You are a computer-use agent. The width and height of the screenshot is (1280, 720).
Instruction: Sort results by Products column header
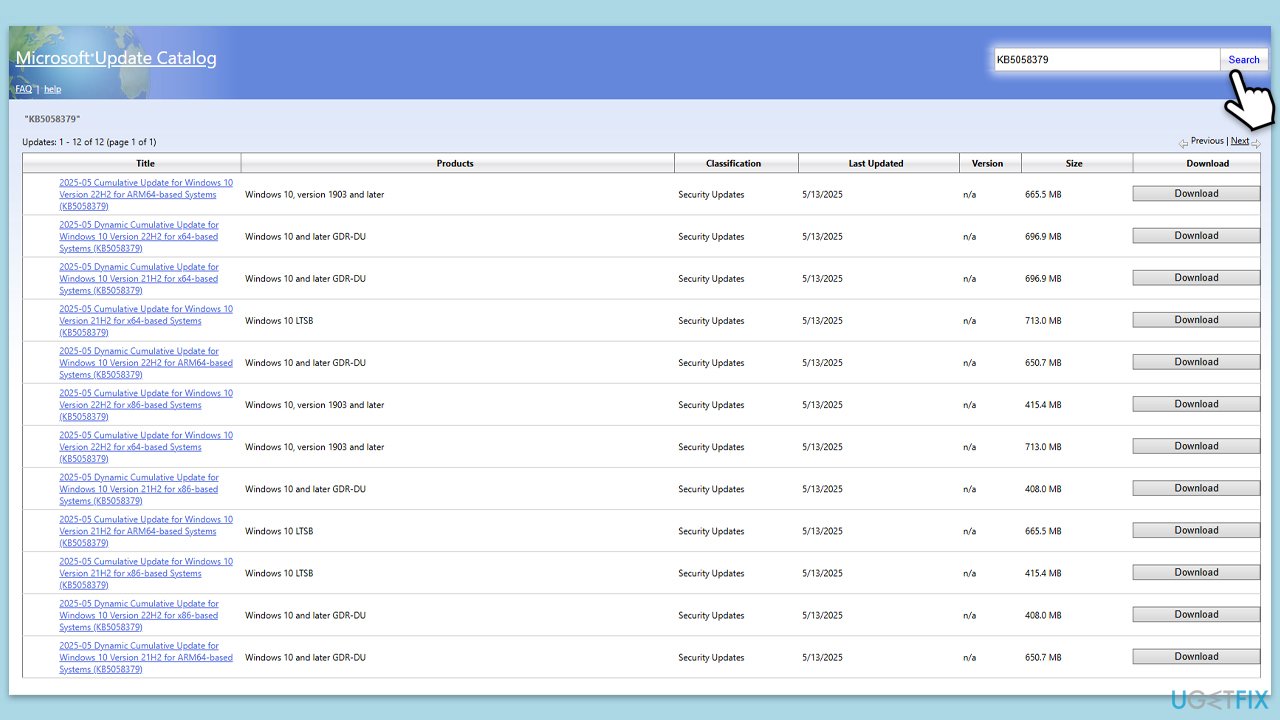(455, 163)
